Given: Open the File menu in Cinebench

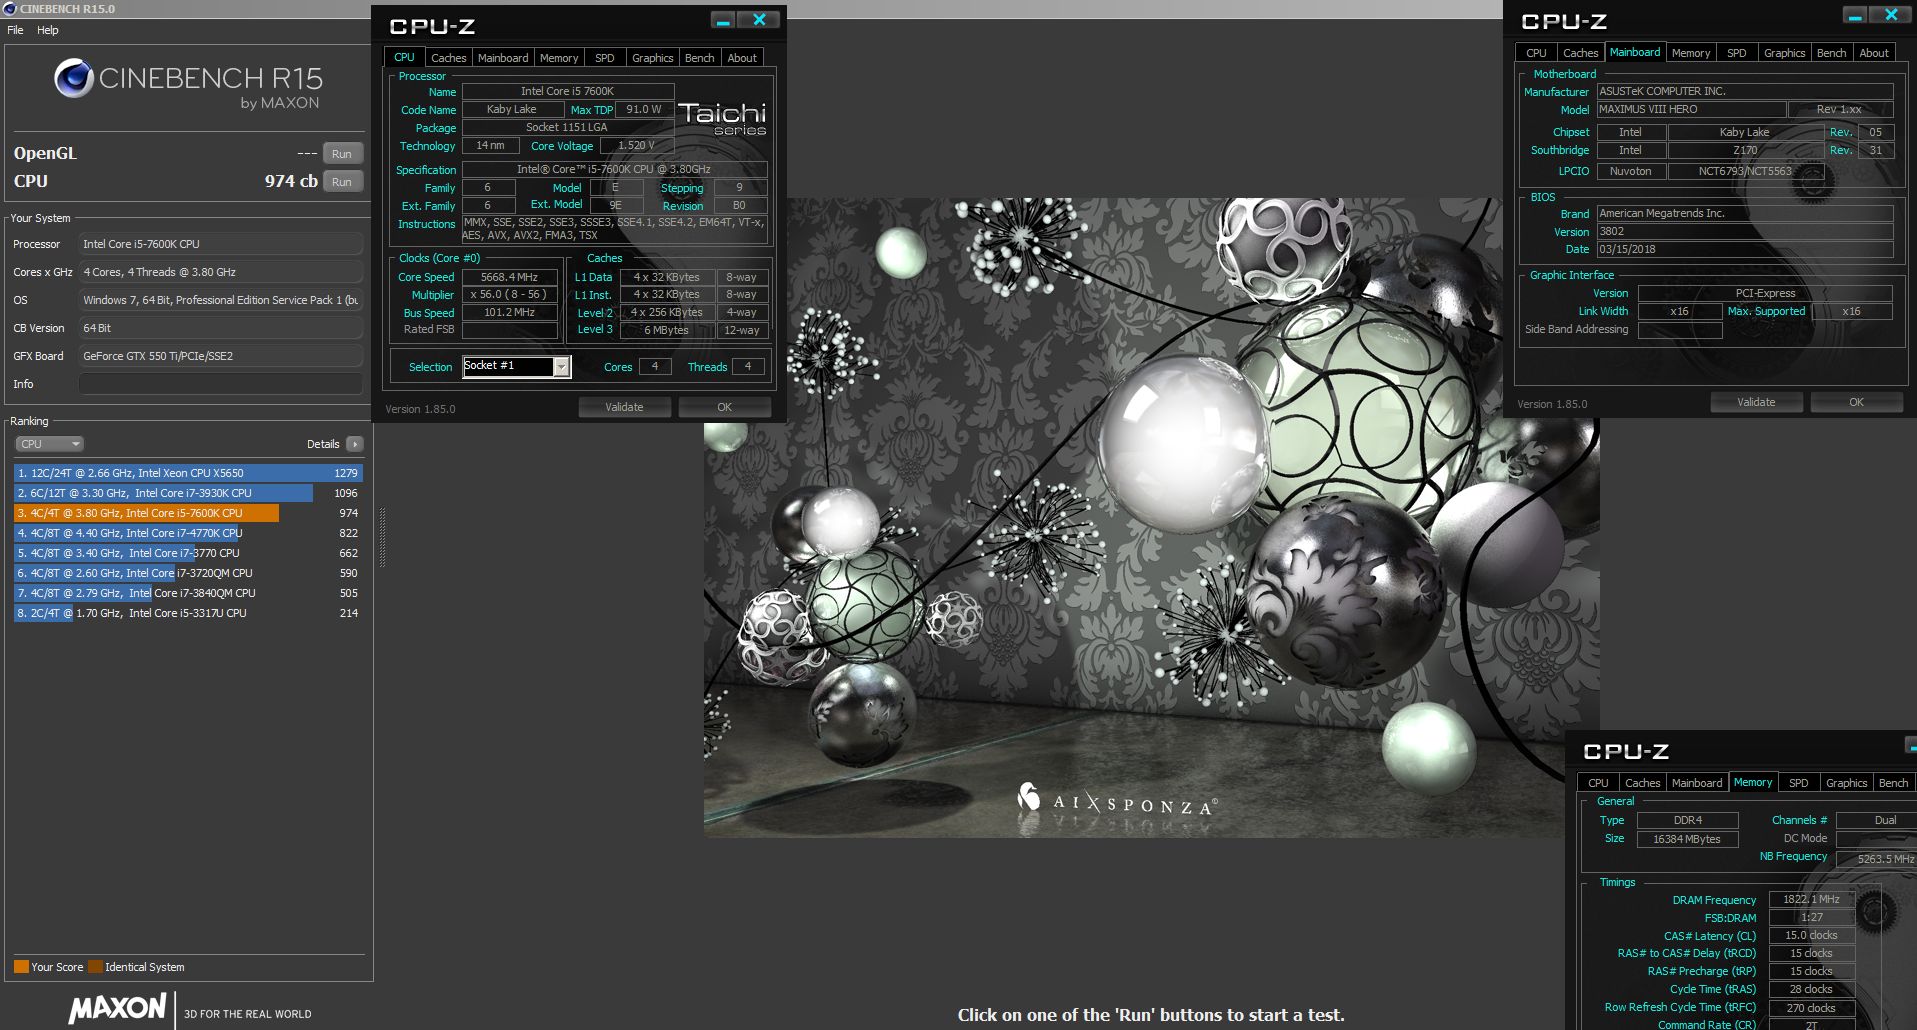Looking at the screenshot, I should pos(15,30).
